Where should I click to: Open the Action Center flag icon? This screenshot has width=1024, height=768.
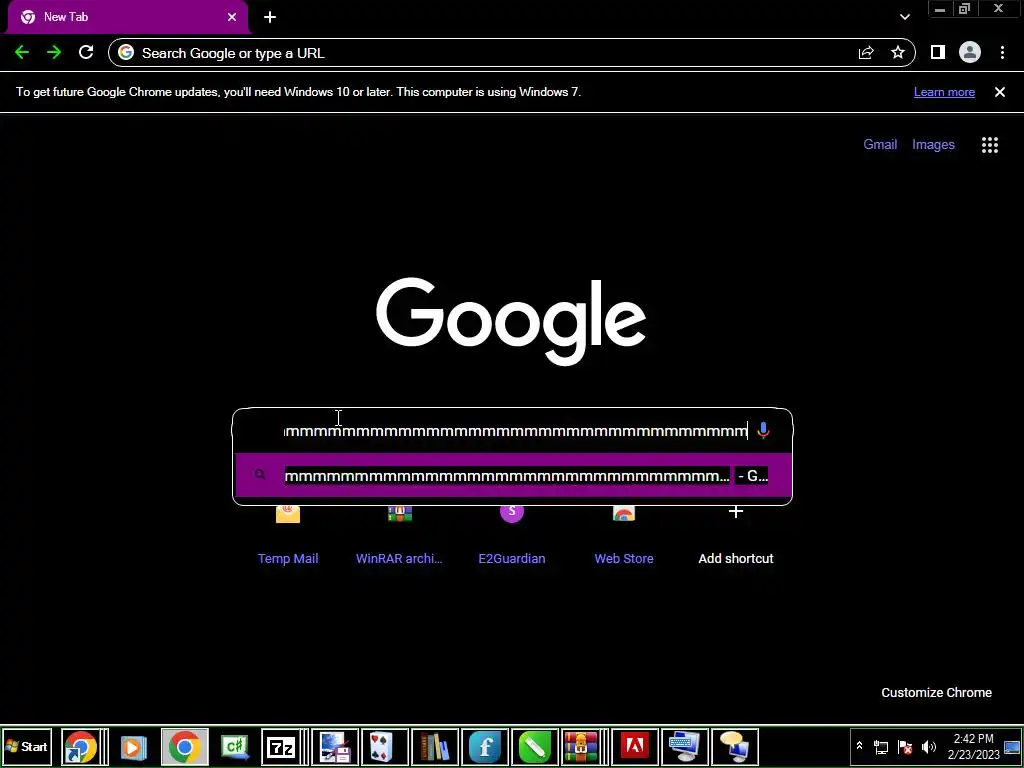pyautogui.click(x=904, y=746)
